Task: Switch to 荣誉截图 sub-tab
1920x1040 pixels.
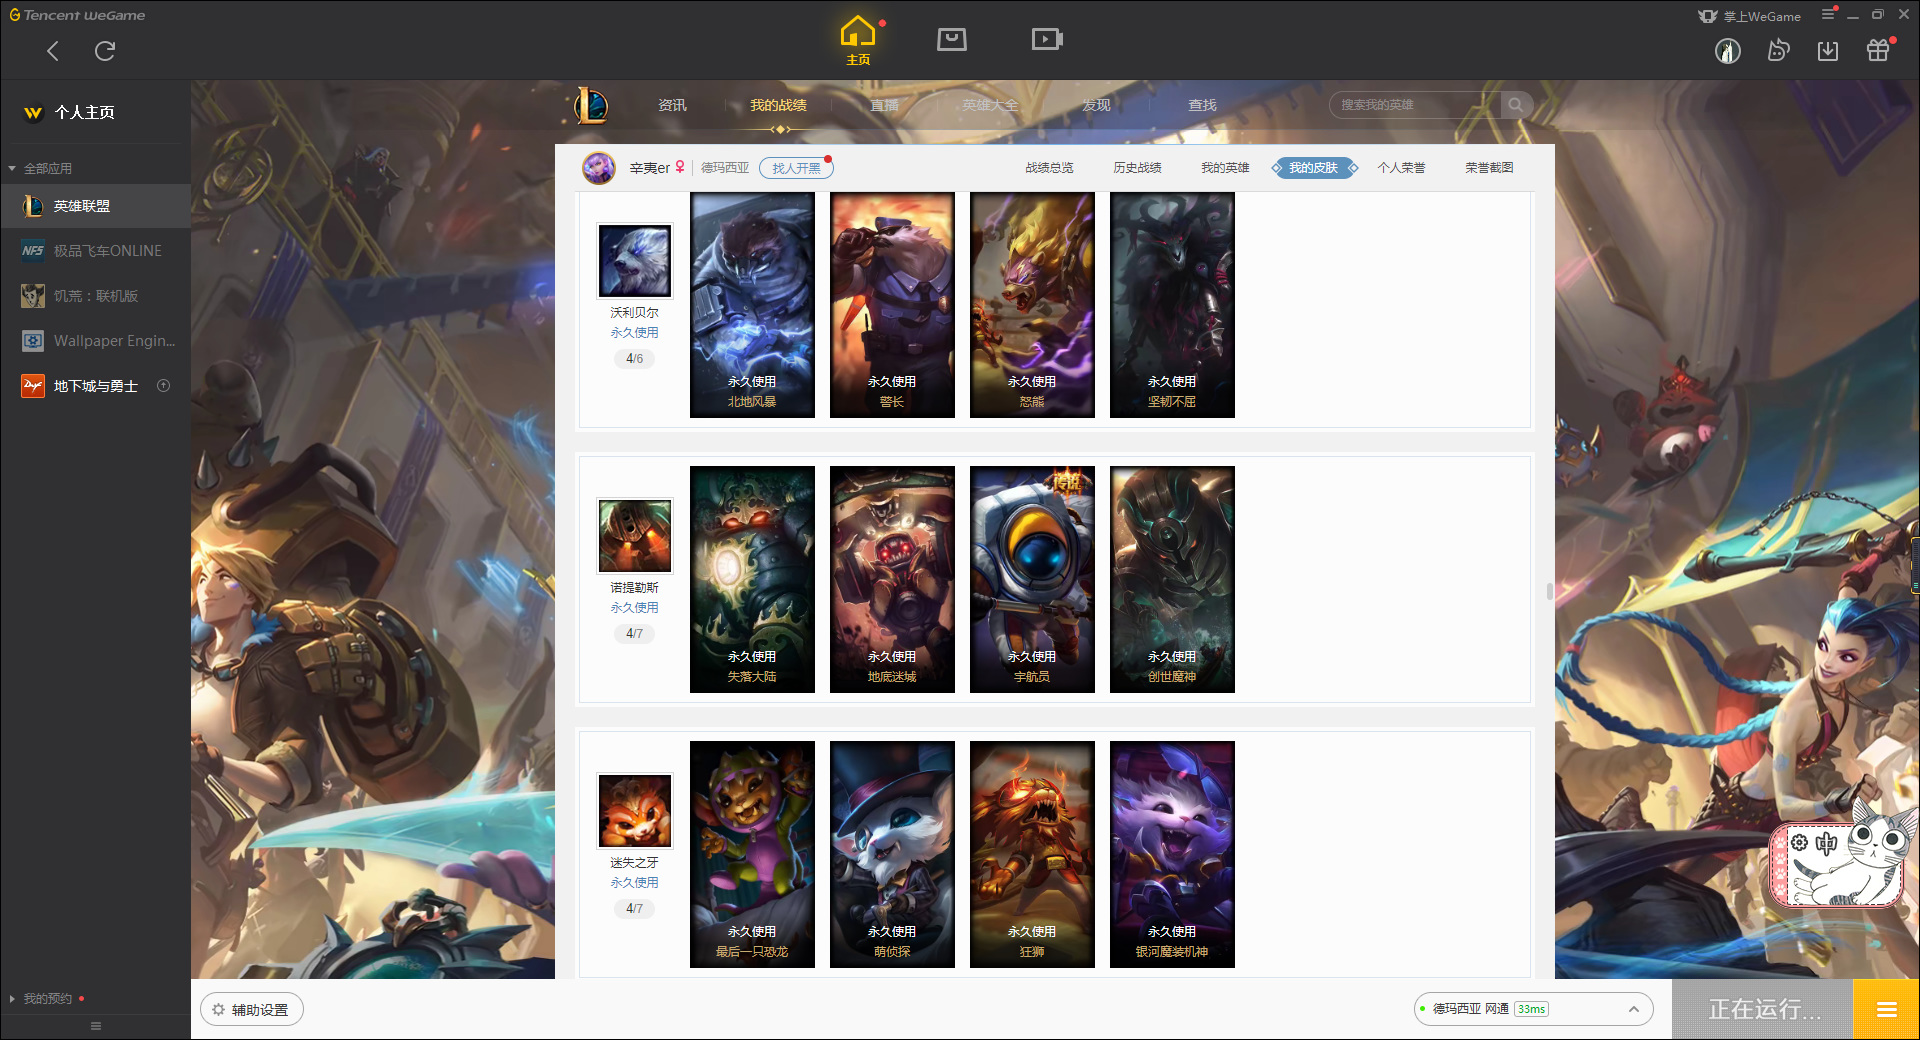Action: click(1489, 168)
